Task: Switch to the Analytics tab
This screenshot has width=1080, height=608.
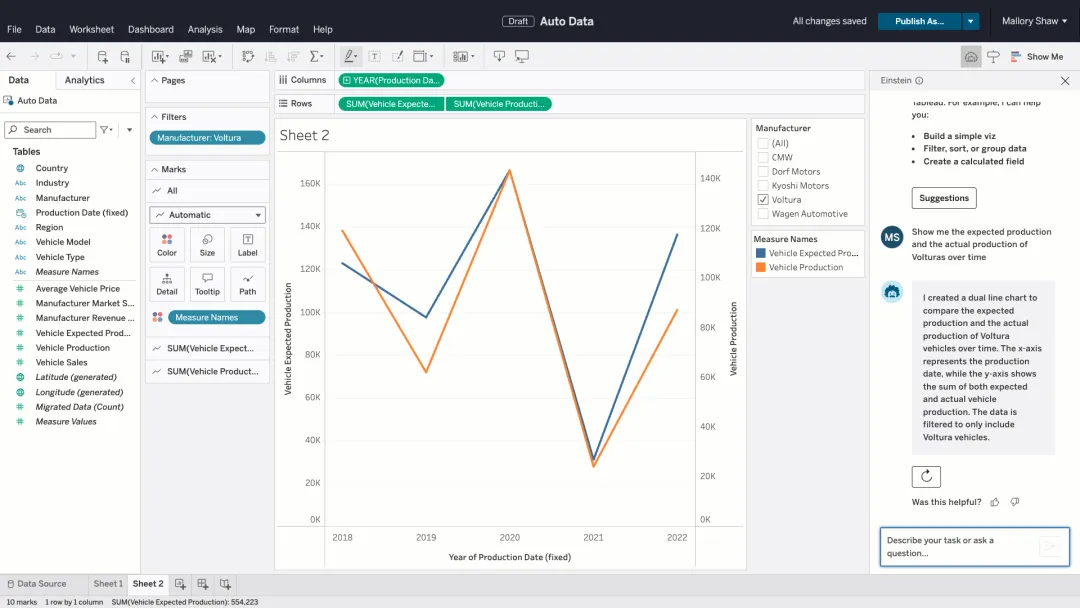Action: click(x=85, y=80)
